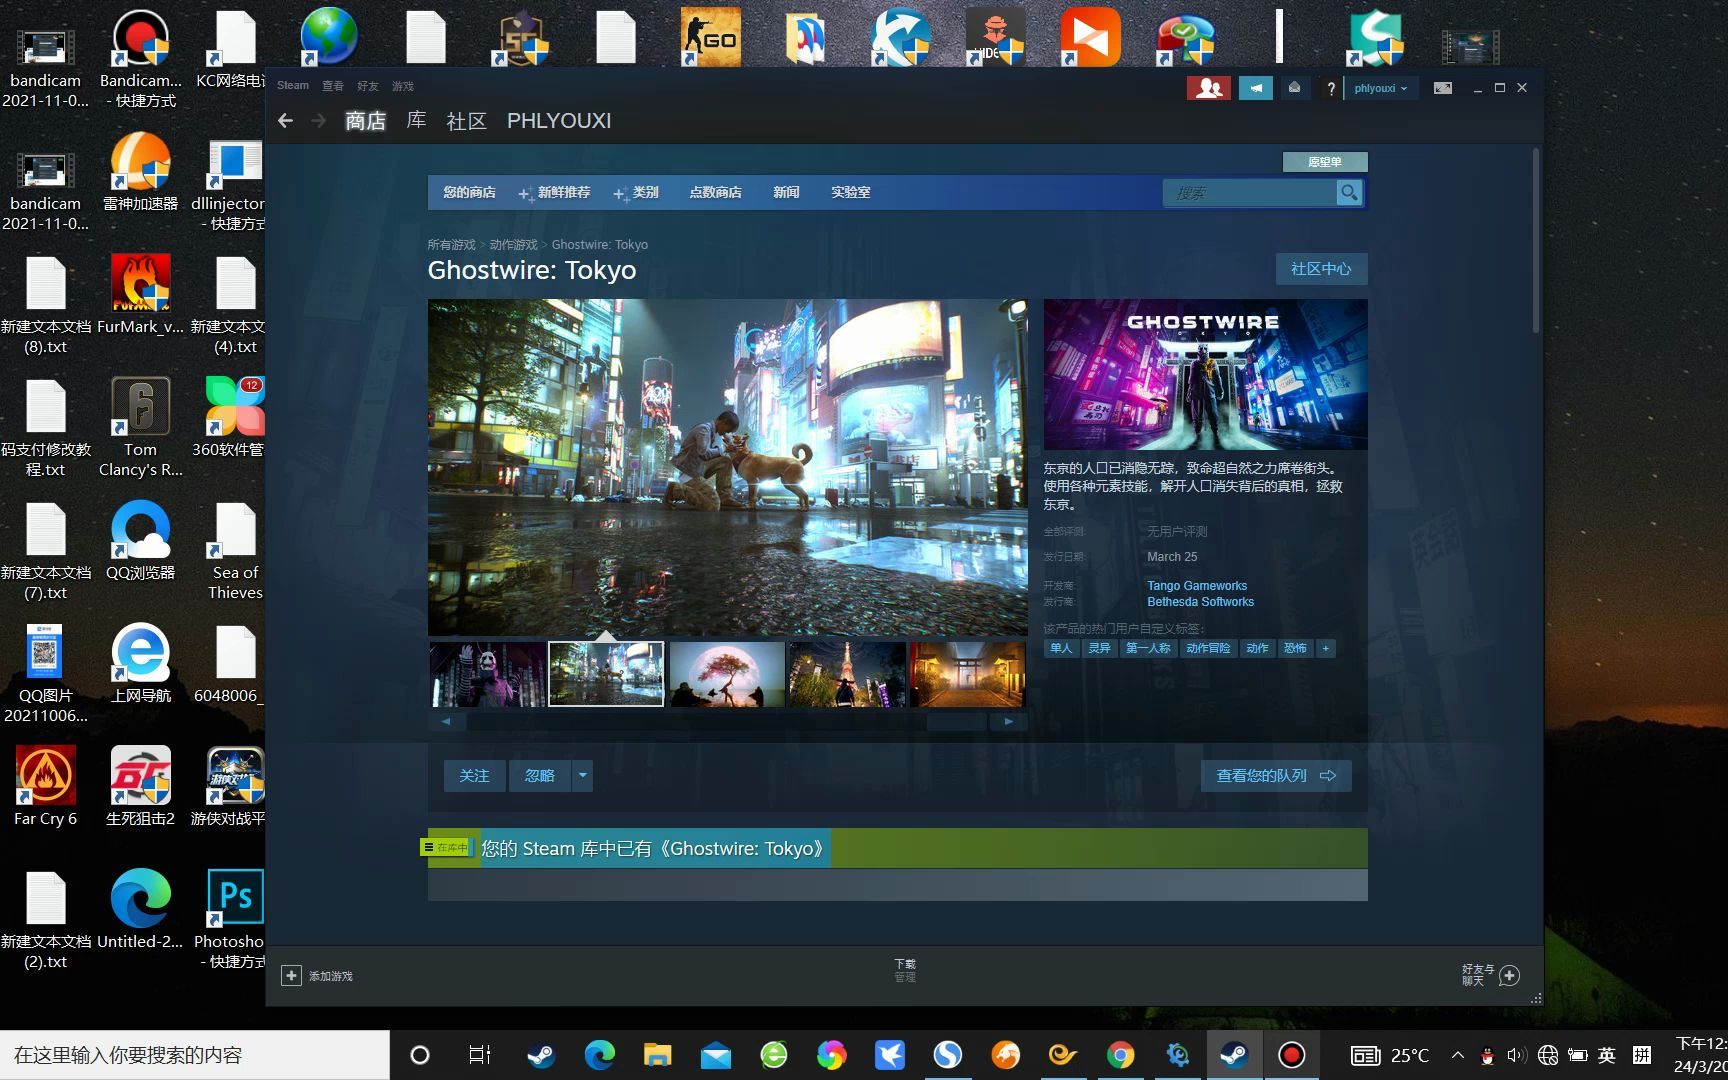Viewport: 1728px width, 1080px height.
Task: Open Steam help question mark
Action: [x=1330, y=89]
